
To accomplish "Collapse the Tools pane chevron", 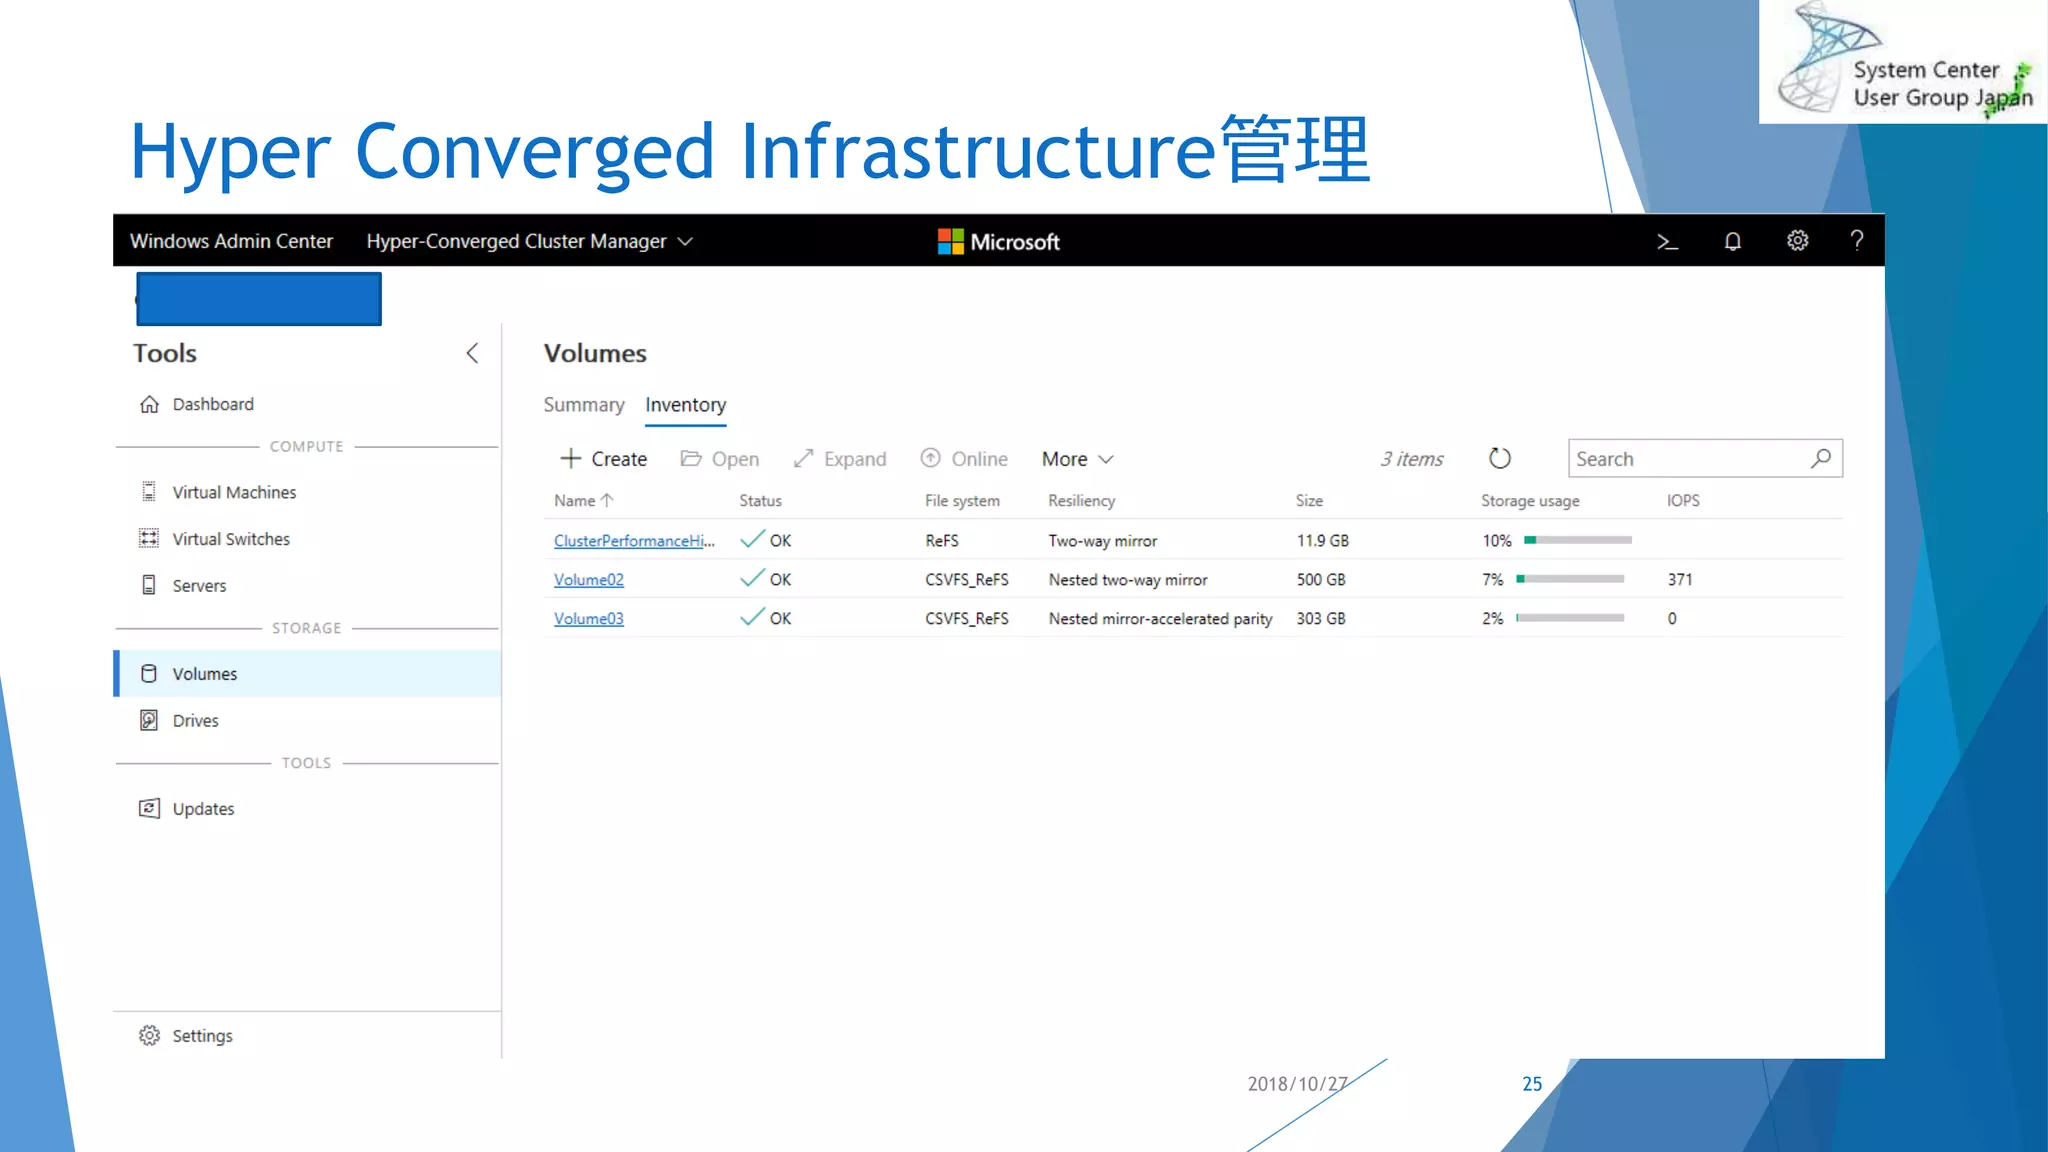I will pyautogui.click(x=472, y=353).
